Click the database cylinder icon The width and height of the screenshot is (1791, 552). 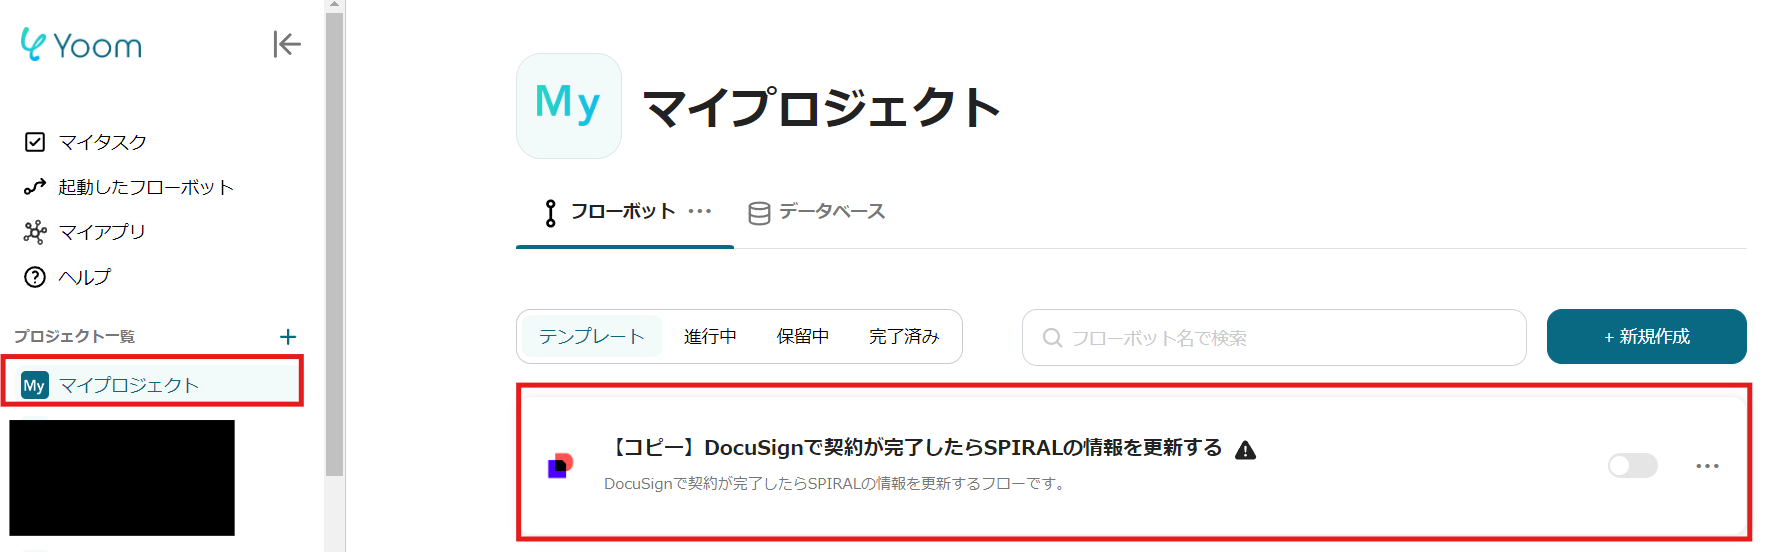pyautogui.click(x=759, y=213)
